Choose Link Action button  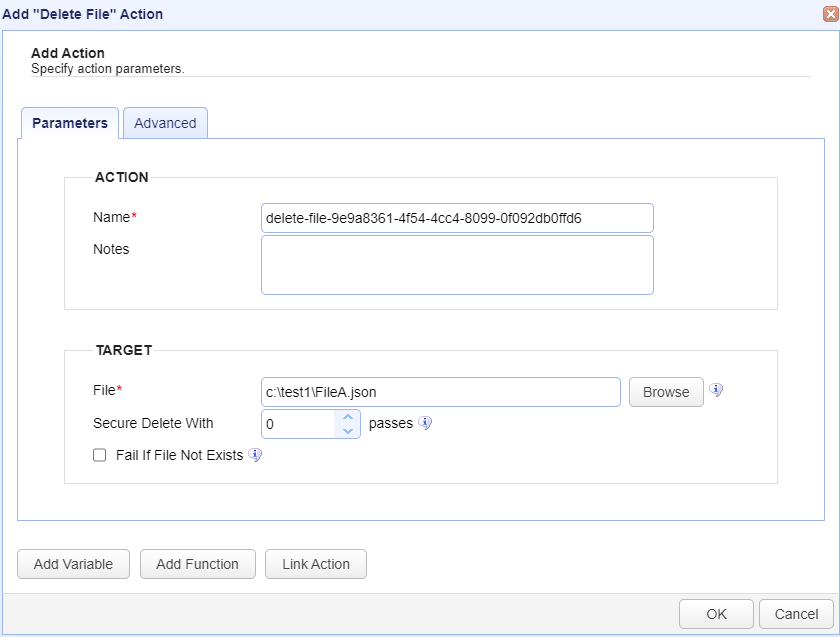tap(316, 564)
